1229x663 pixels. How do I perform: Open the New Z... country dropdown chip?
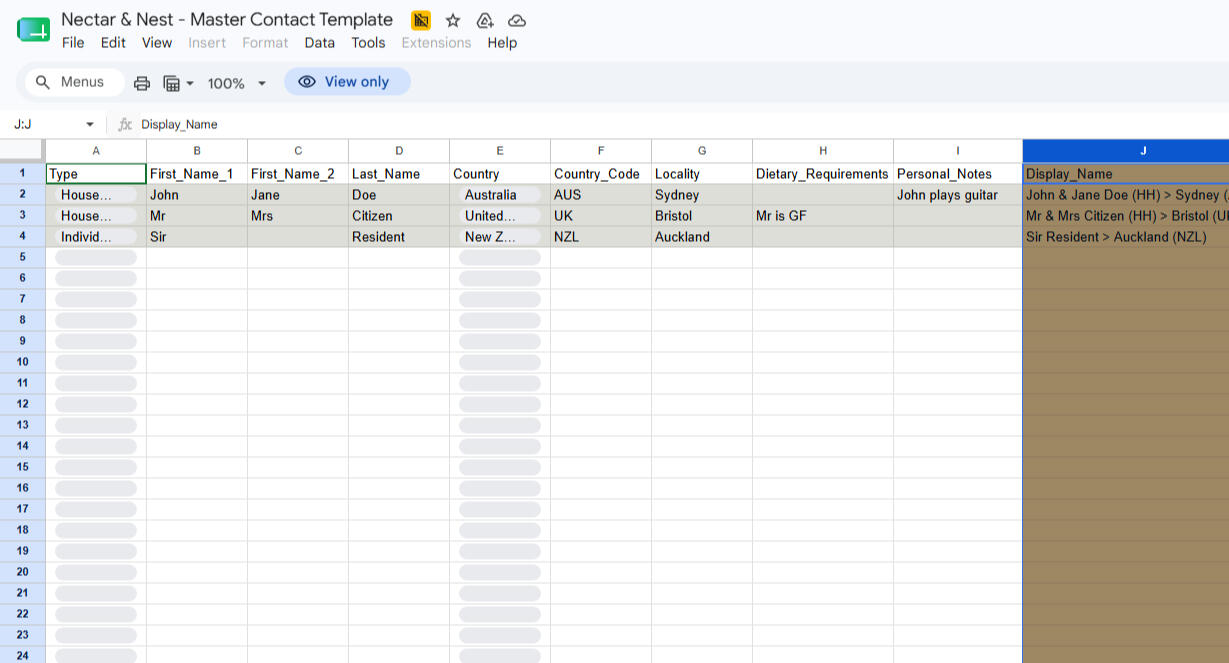pyautogui.click(x=500, y=237)
